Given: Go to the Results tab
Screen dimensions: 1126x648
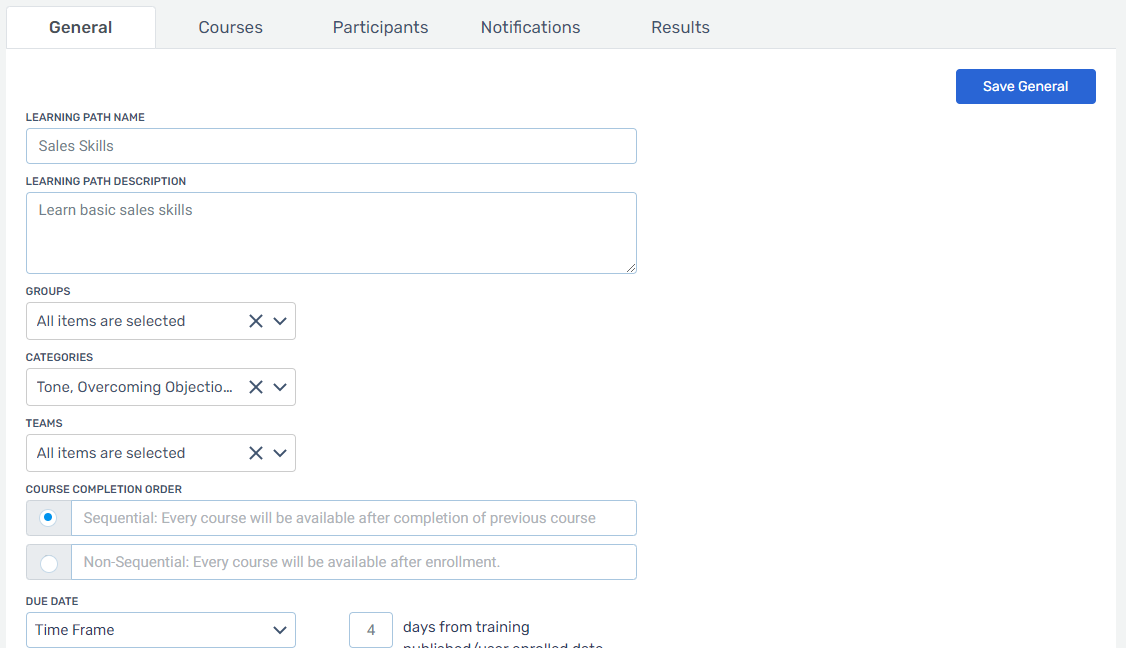Looking at the screenshot, I should coord(680,27).
